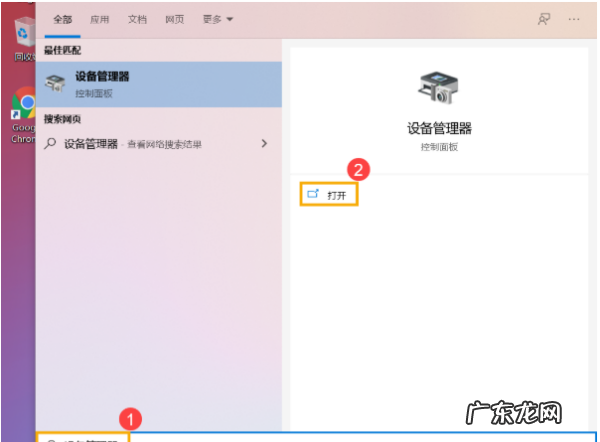
Task: Click the large 设备管理器 preview icon
Action: [439, 88]
